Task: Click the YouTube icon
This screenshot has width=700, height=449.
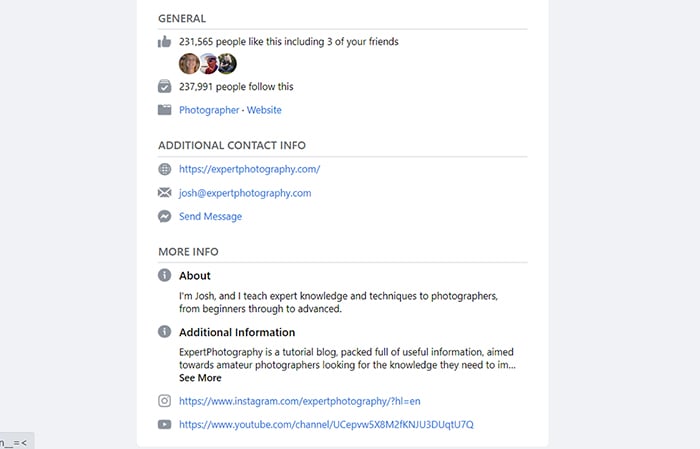Action: (x=164, y=424)
